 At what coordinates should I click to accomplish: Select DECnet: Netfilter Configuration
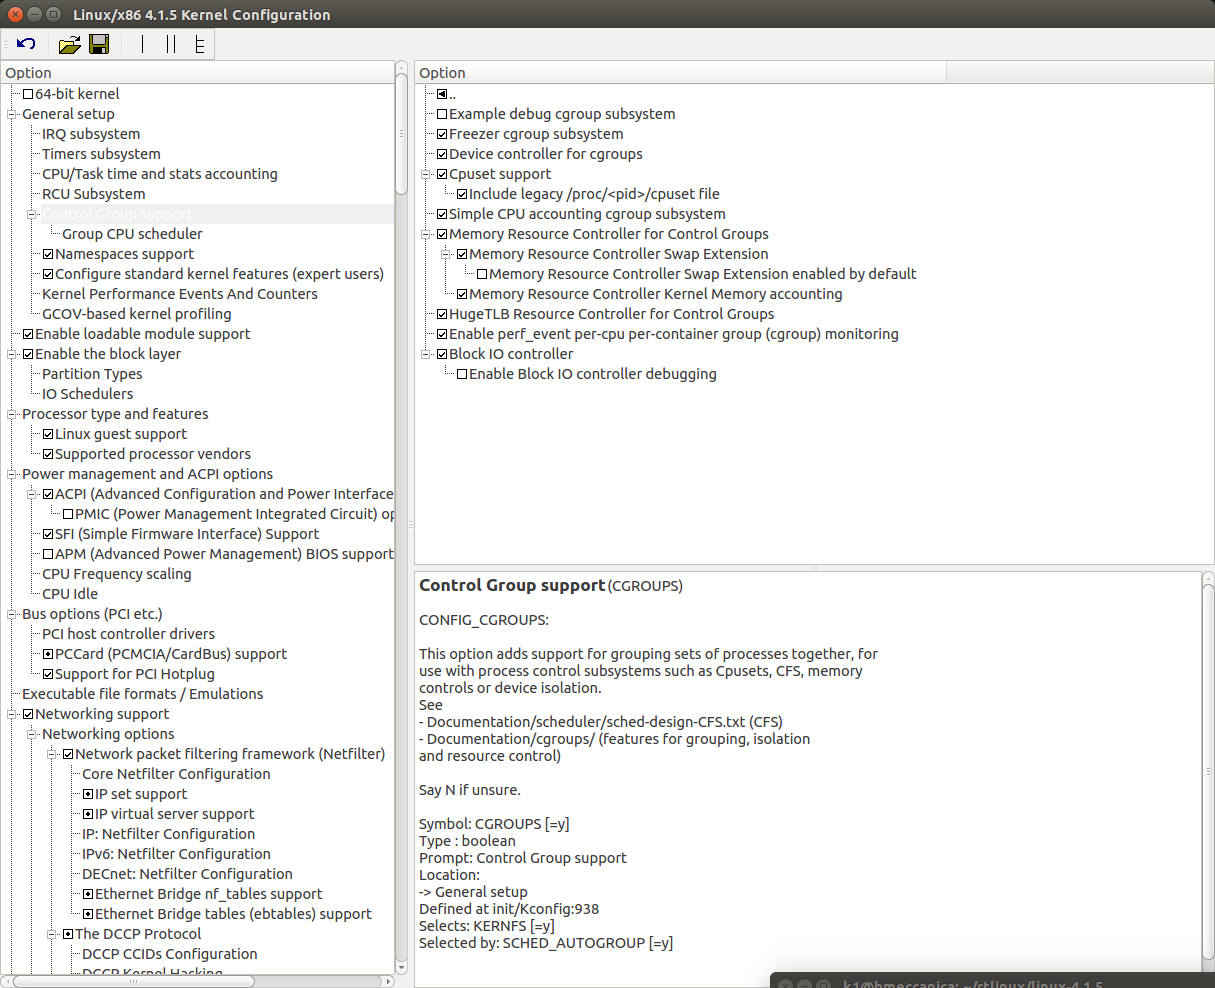[187, 874]
